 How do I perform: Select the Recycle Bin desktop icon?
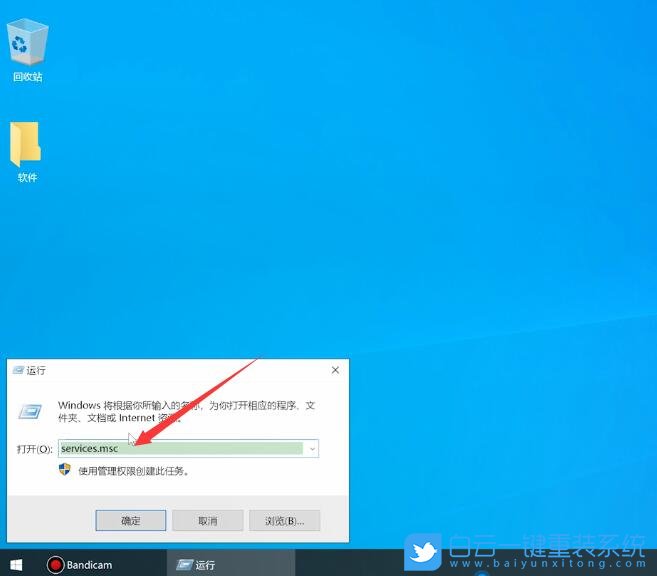click(27, 43)
